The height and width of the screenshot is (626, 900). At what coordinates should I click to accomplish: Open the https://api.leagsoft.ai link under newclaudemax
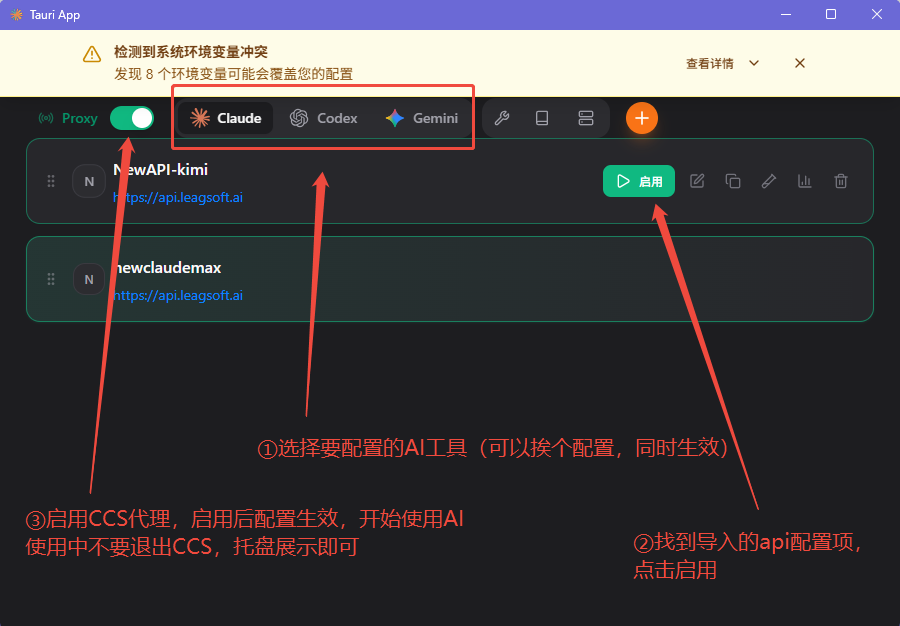(x=177, y=295)
